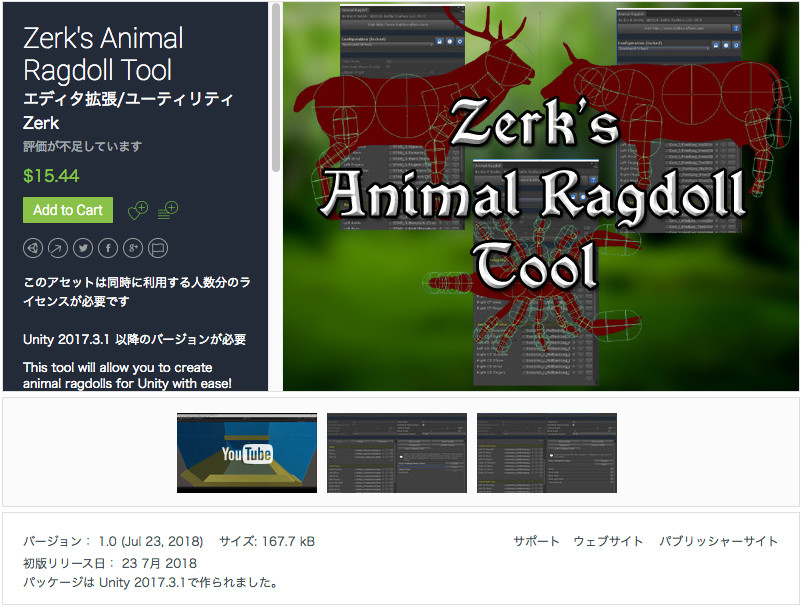Viewport: 801px width, 608px height.
Task: Open the Zerk publisher link
Action: tap(41, 123)
